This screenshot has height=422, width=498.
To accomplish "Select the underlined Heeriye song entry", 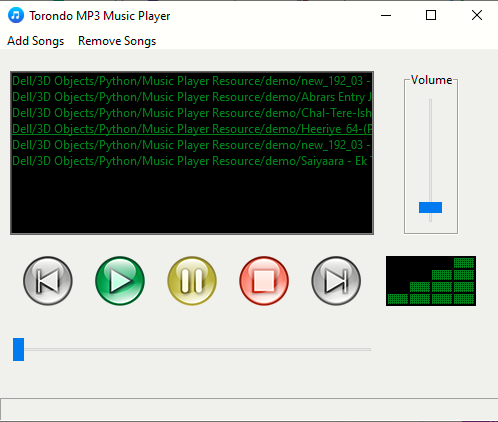I will tap(192, 129).
